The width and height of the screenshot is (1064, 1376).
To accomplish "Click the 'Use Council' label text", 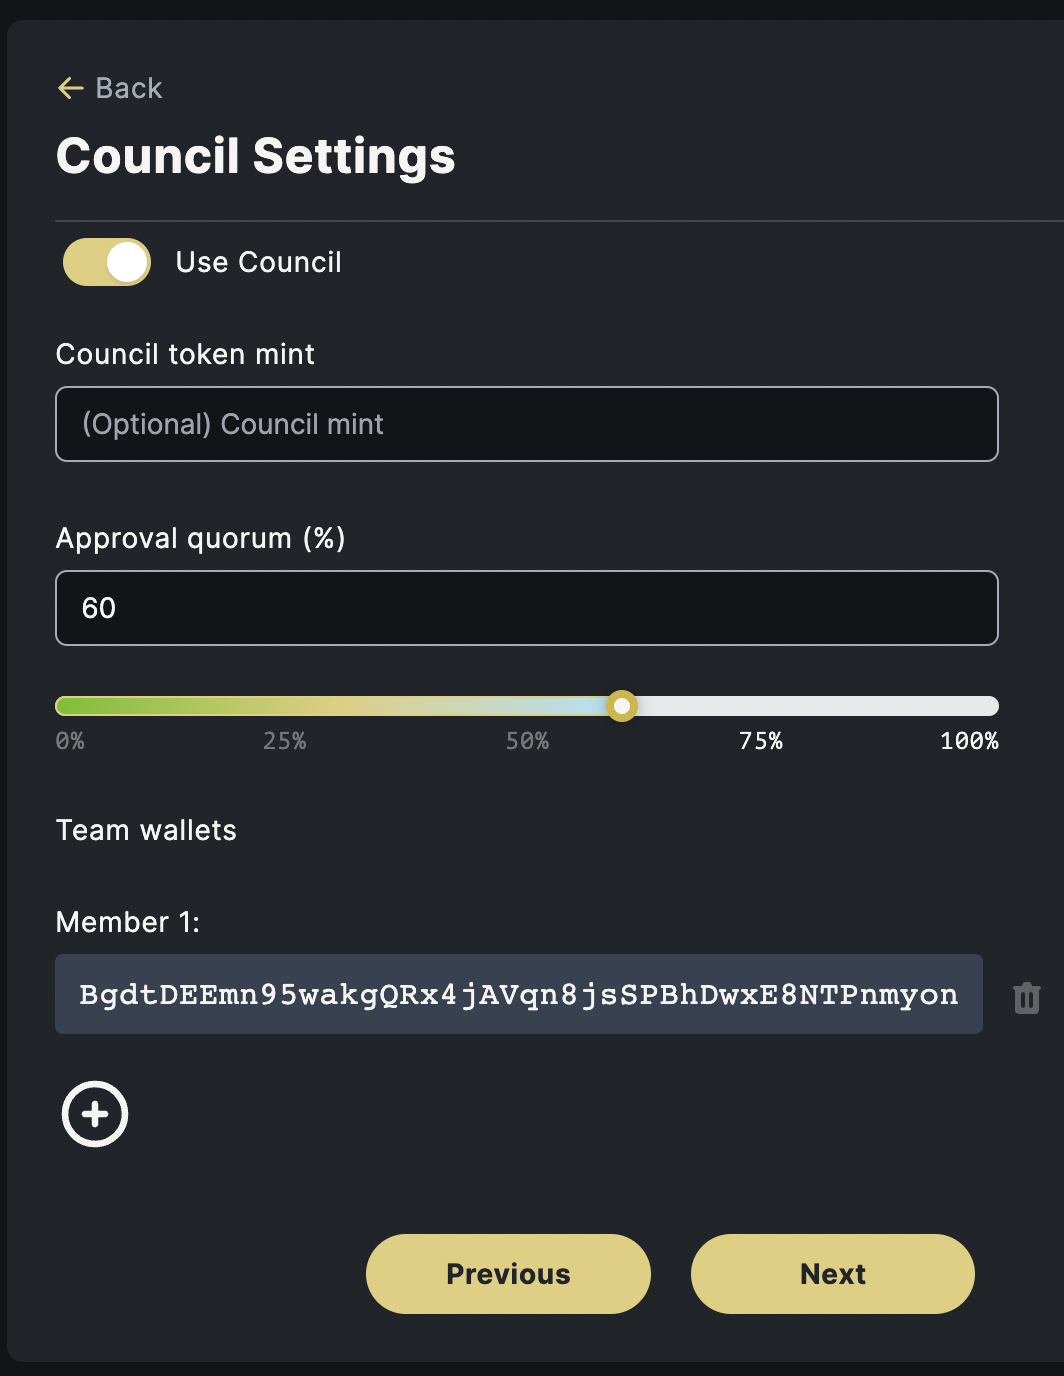I will point(258,262).
